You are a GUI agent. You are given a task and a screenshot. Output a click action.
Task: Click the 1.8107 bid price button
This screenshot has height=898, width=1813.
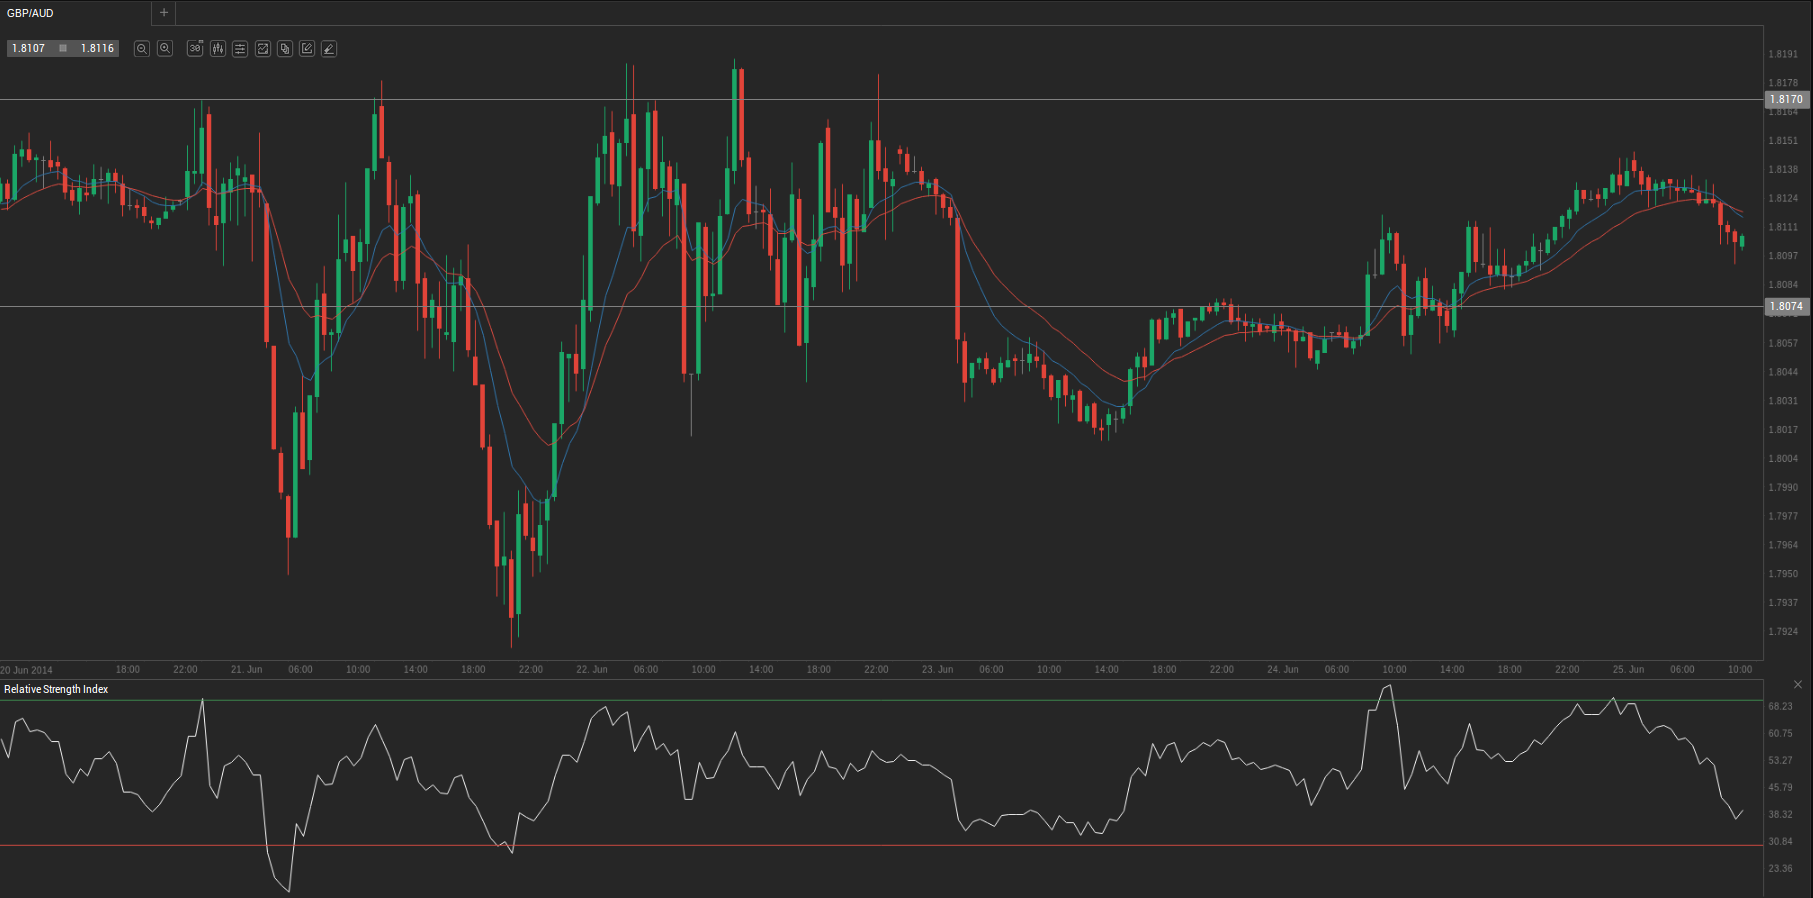coord(29,48)
